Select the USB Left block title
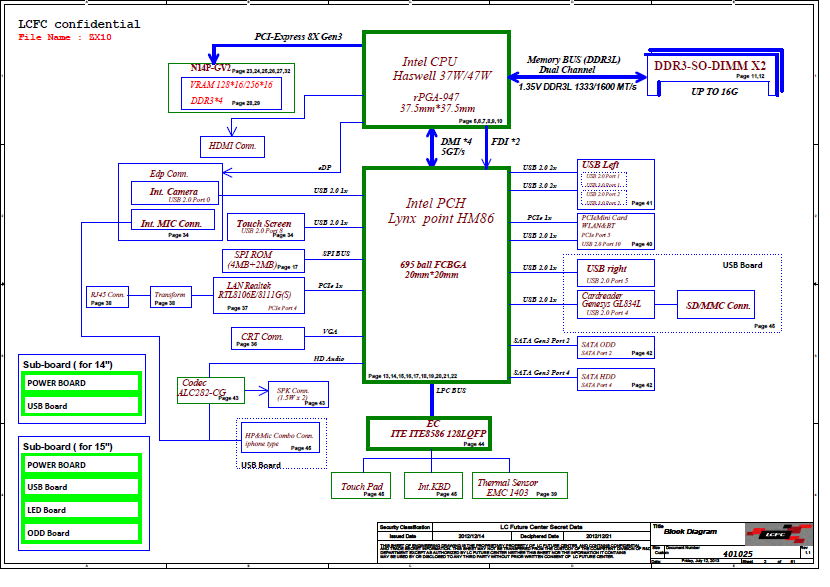This screenshot has width=830, height=587. (x=600, y=165)
